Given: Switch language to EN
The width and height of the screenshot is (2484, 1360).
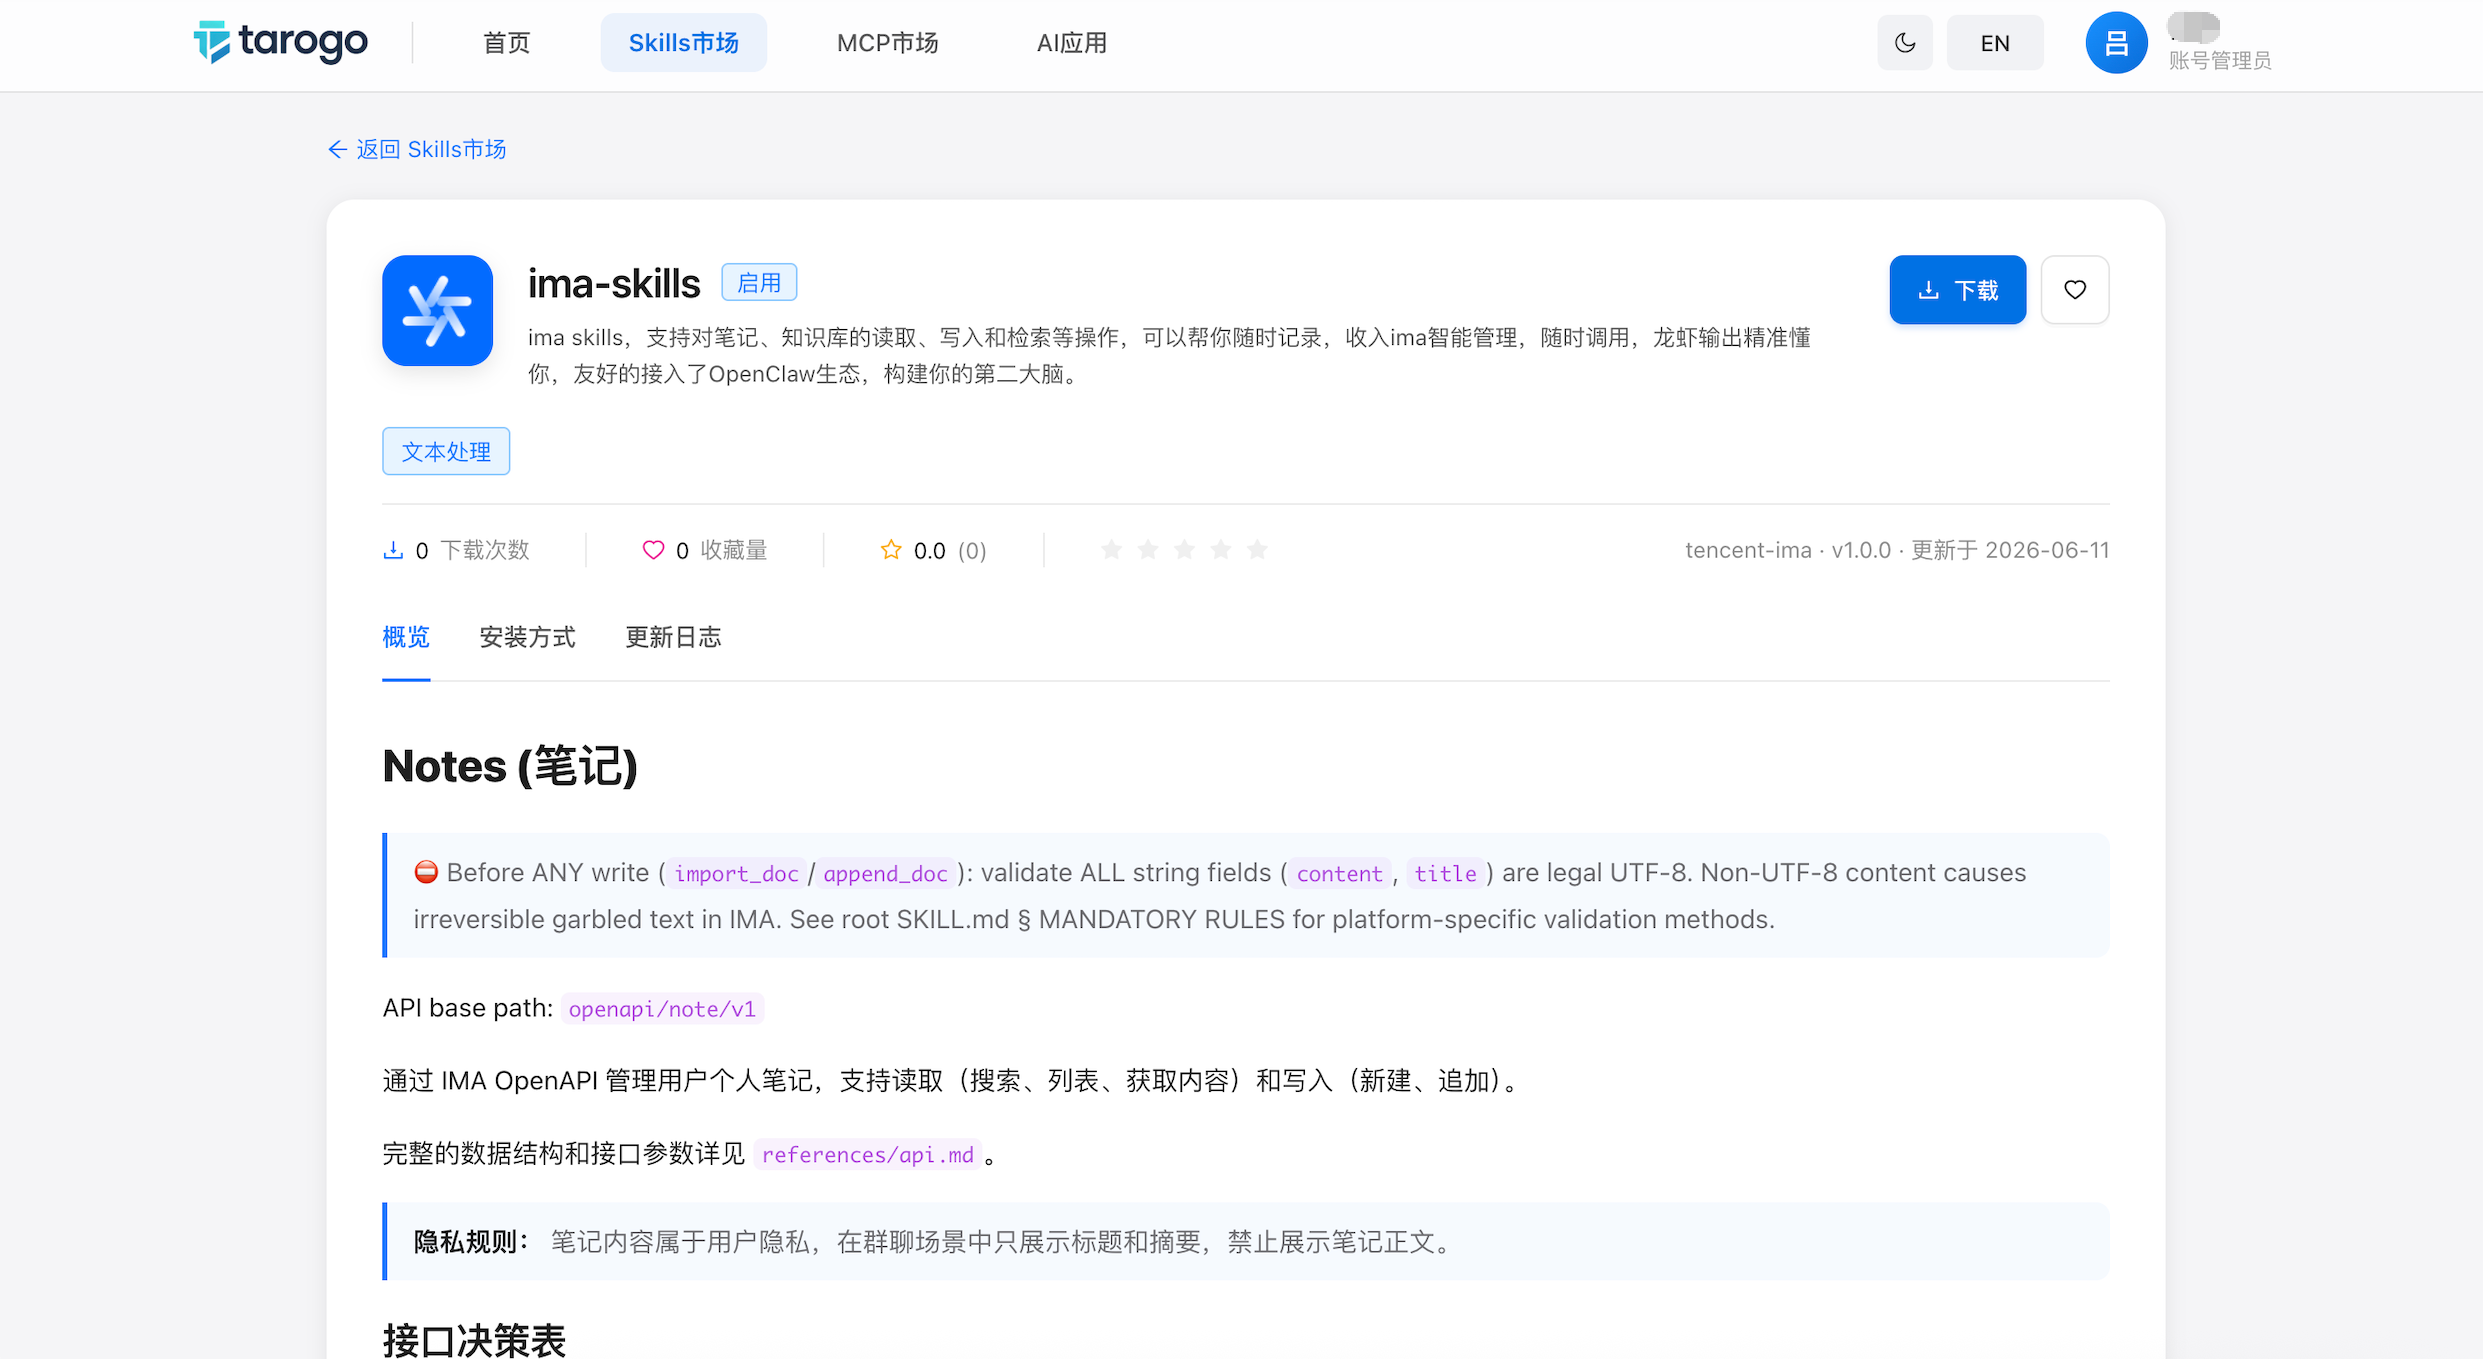Looking at the screenshot, I should (x=1995, y=43).
